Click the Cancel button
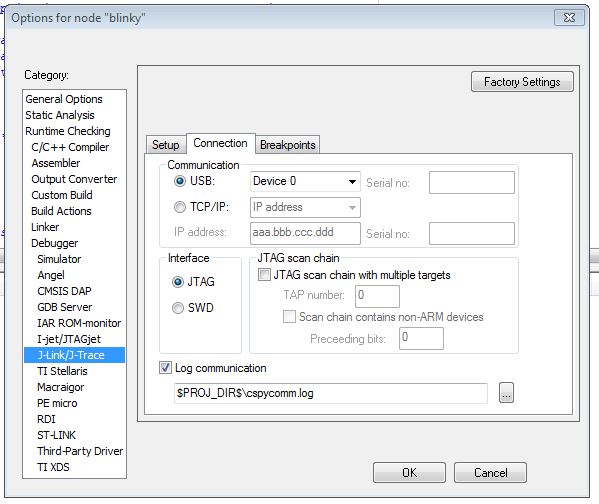The width and height of the screenshot is (599, 504). [491, 473]
